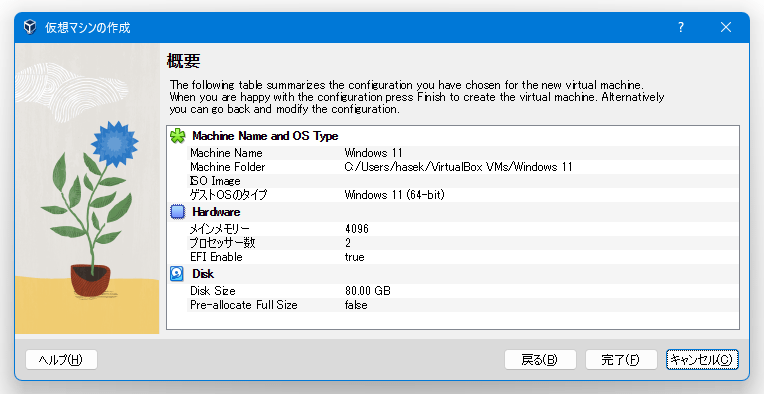Click the green Machine Name and OS Type icon
Image resolution: width=764 pixels, height=394 pixels.
tap(178, 136)
